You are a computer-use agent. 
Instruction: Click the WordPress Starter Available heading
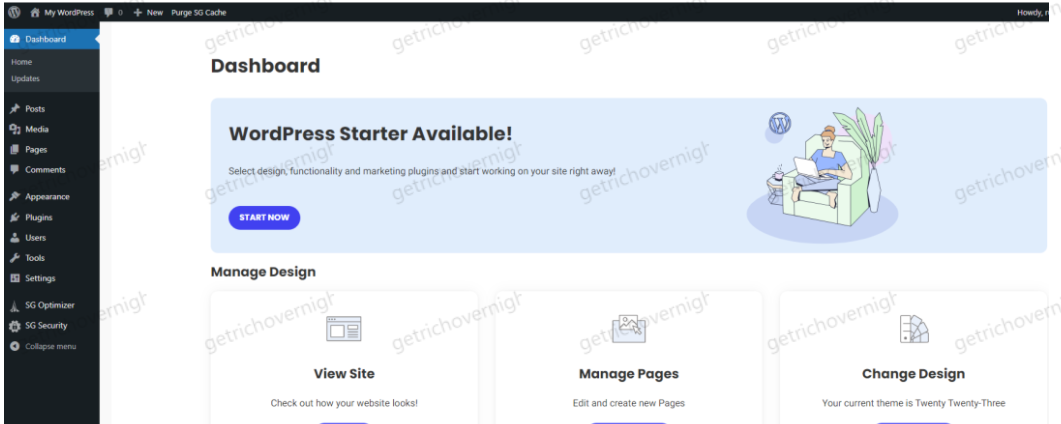click(x=371, y=134)
